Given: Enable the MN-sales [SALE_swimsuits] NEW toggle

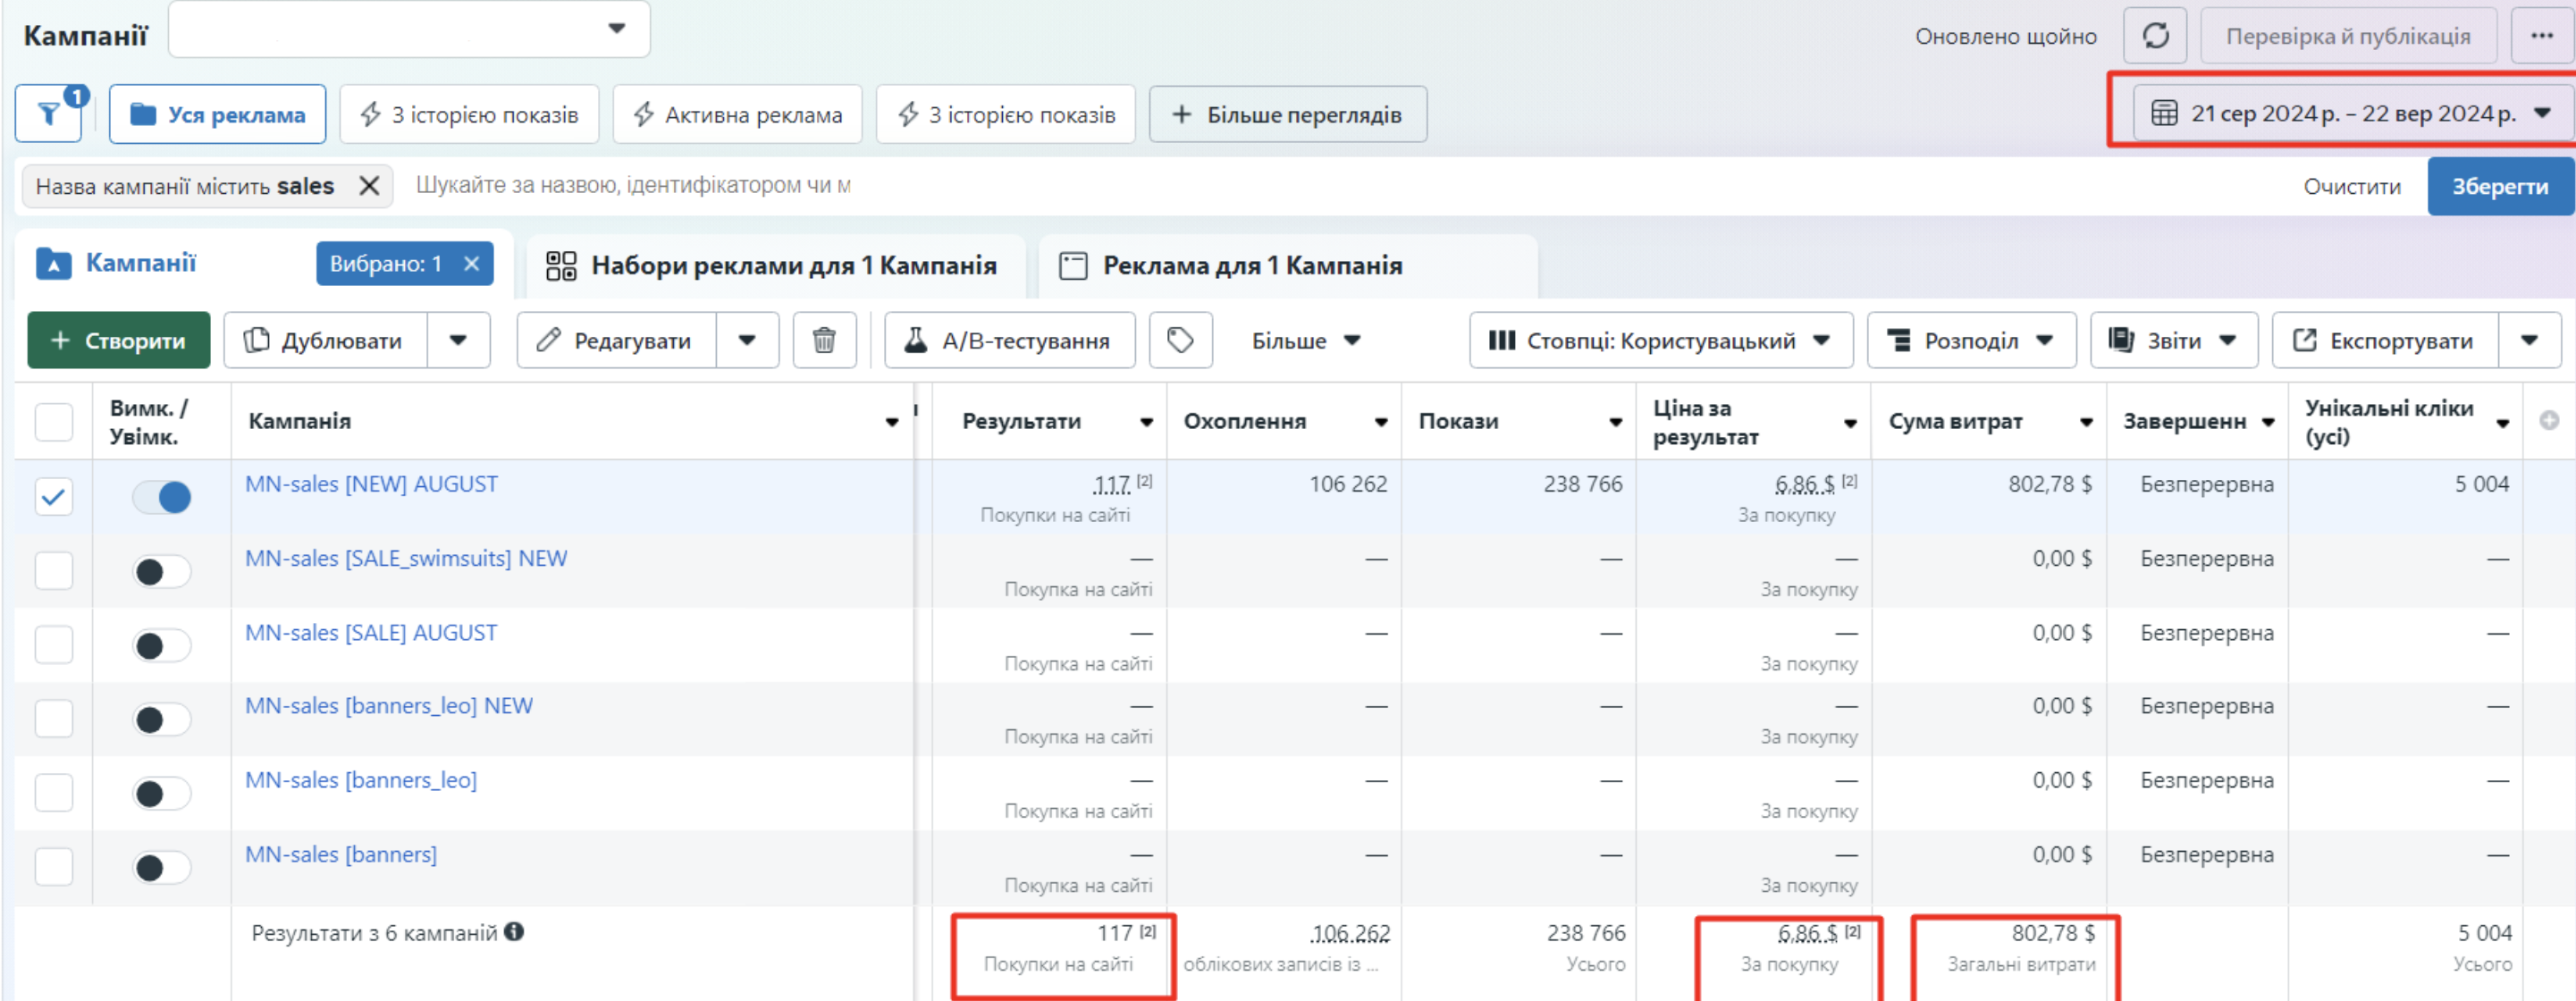Looking at the screenshot, I should click(x=162, y=572).
